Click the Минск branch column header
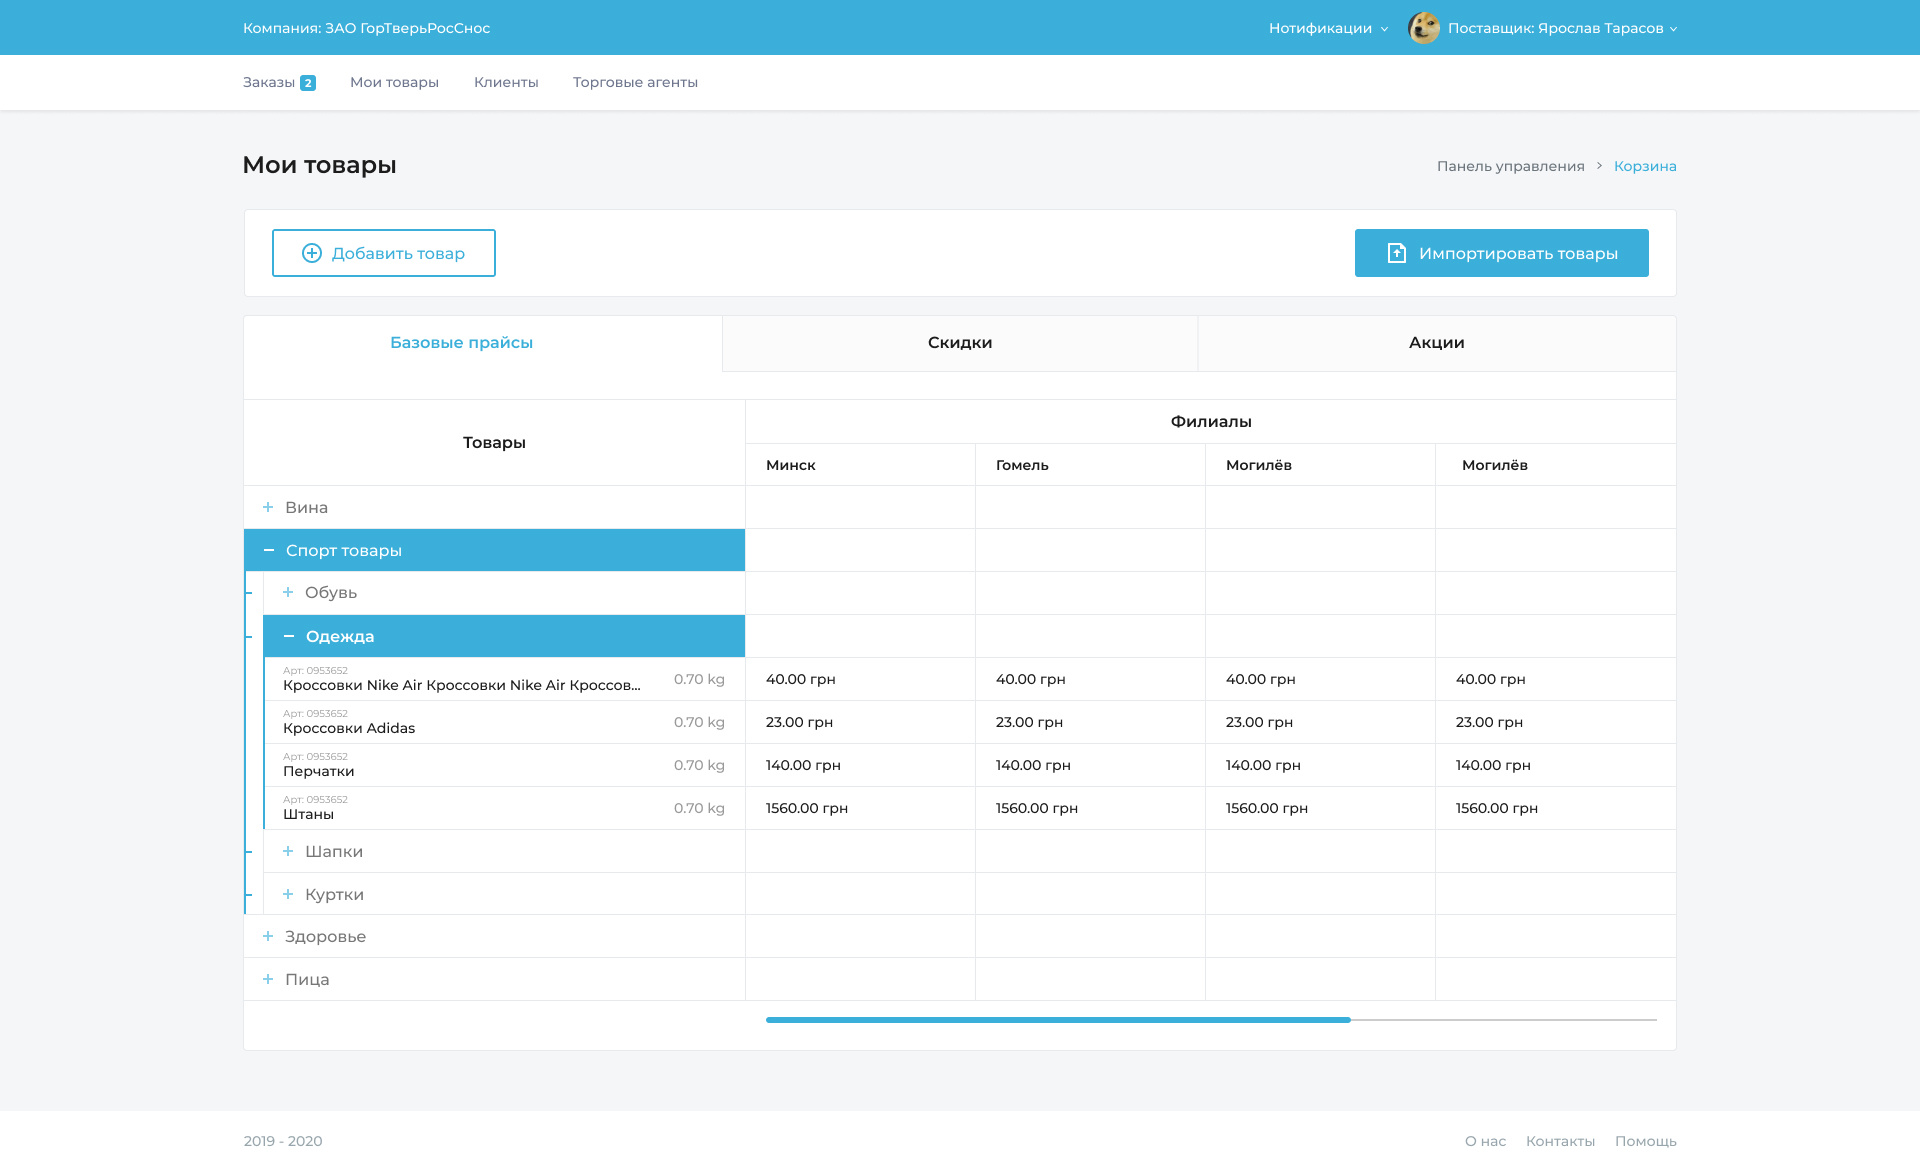 coord(791,465)
